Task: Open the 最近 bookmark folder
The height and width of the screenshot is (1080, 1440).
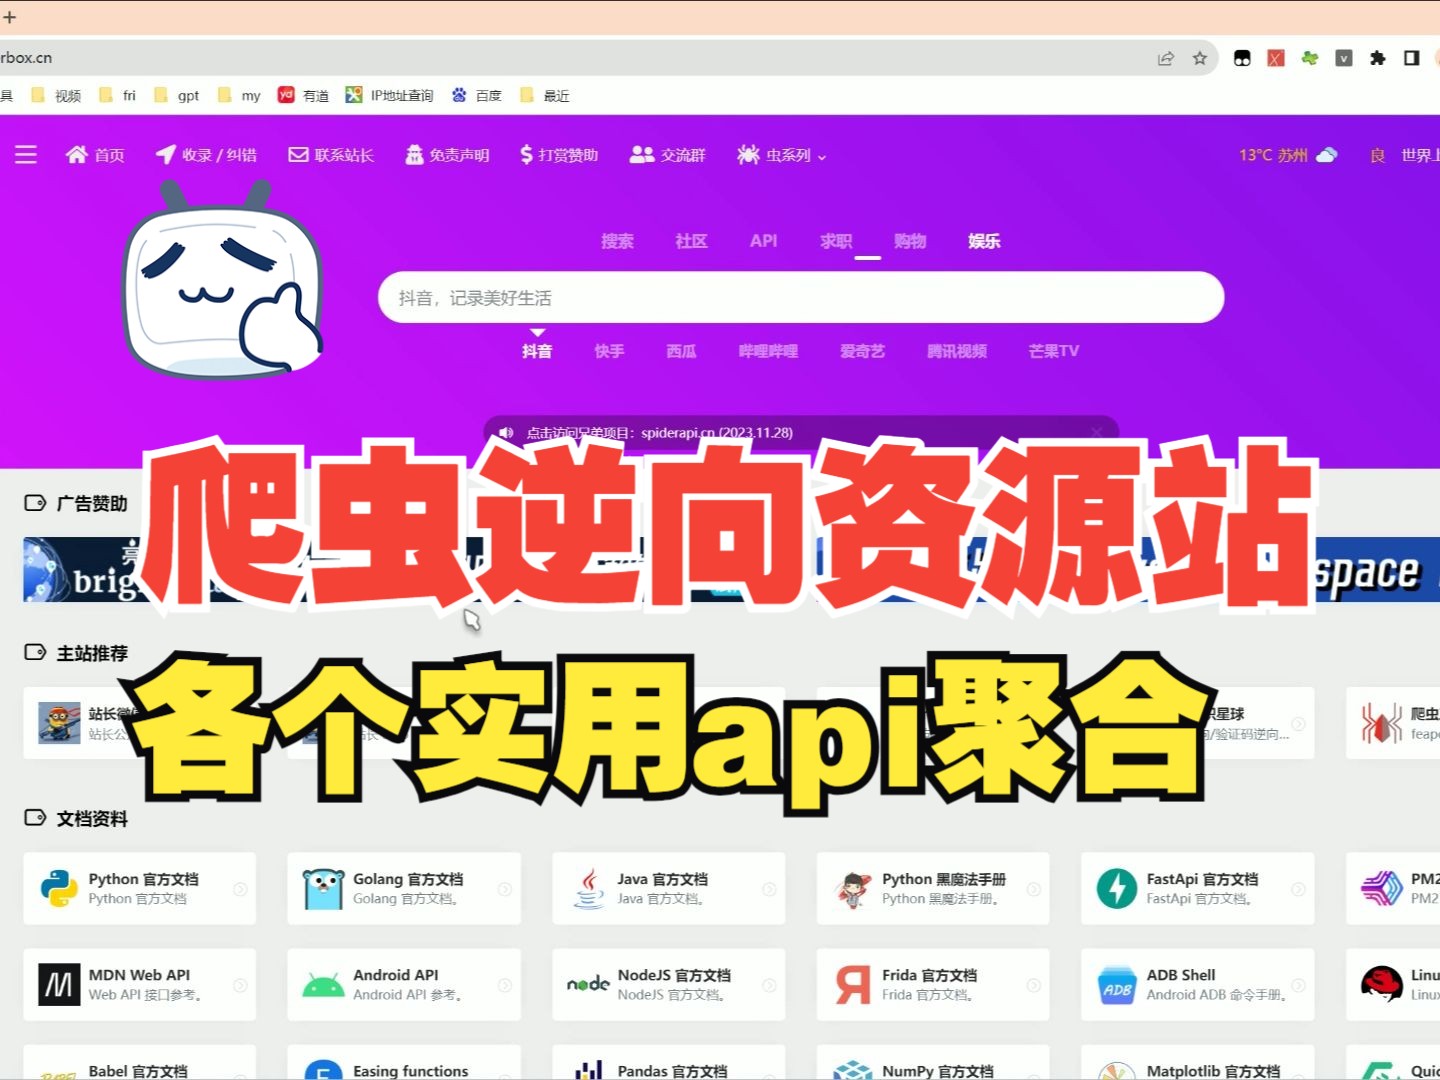Action: (x=544, y=95)
